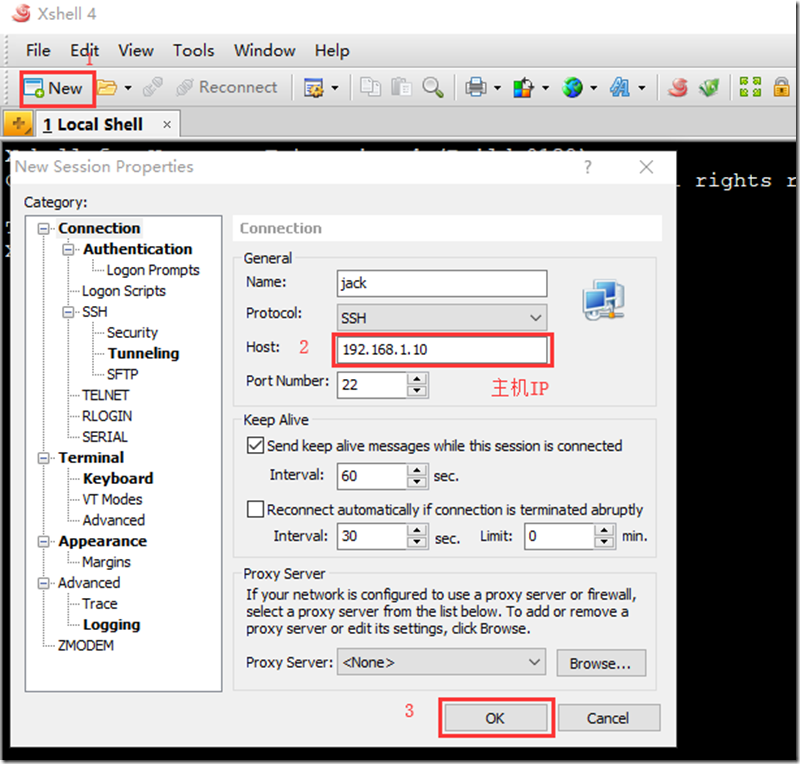Click the Cancel button
This screenshot has width=800, height=764.
(609, 718)
